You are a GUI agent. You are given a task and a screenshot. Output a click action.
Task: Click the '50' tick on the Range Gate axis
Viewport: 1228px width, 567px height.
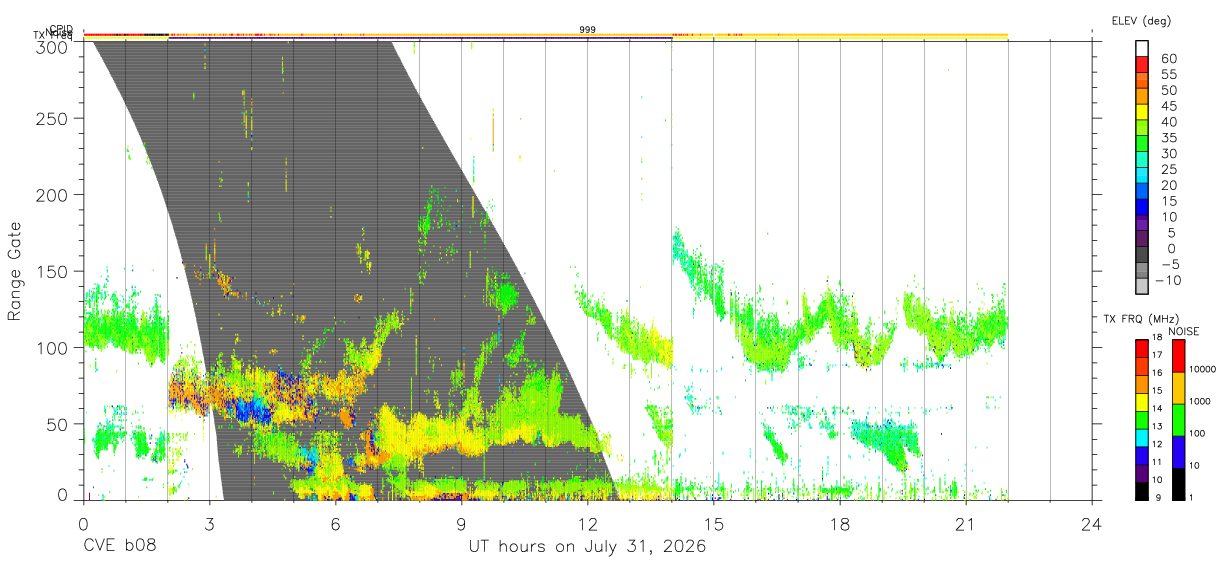pos(57,424)
